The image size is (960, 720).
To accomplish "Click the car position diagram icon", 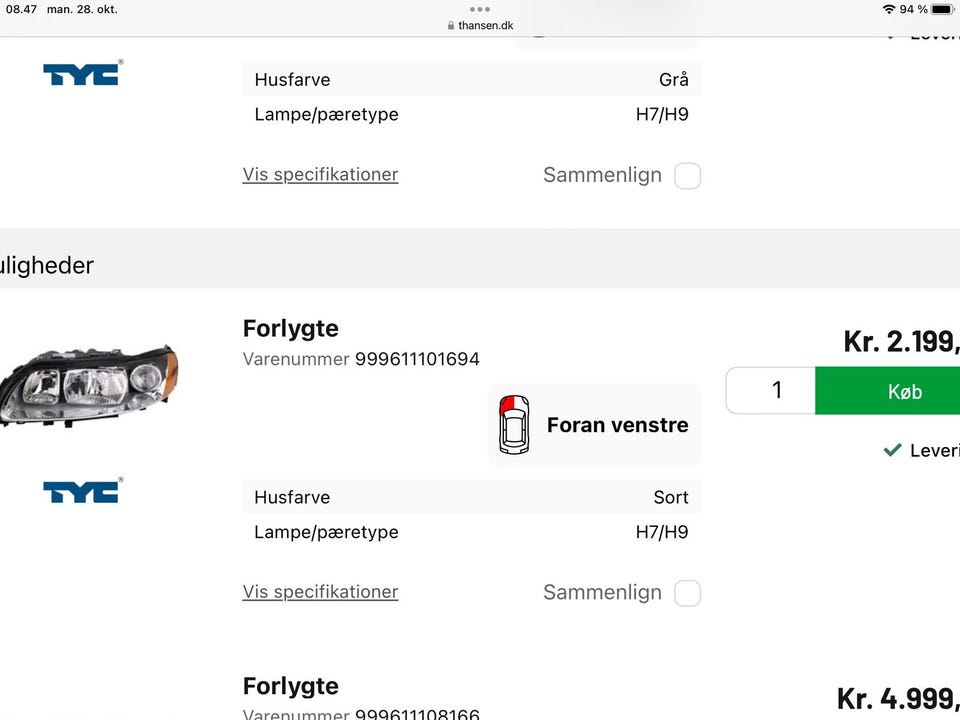I will (514, 425).
